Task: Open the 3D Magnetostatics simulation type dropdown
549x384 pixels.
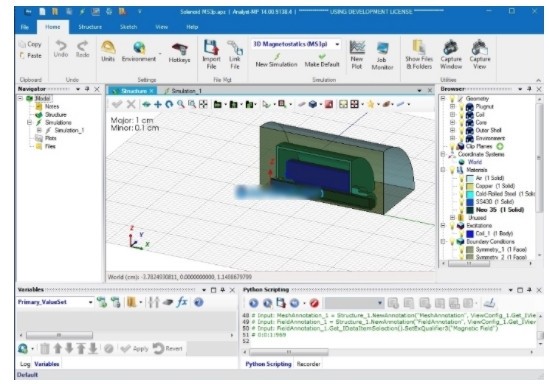Action: click(x=337, y=44)
